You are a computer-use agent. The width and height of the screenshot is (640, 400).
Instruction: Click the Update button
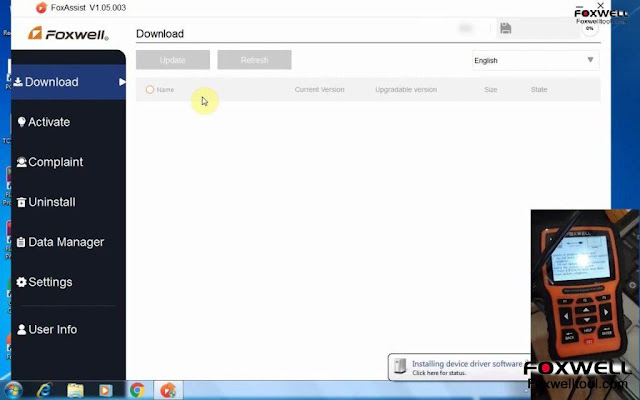coord(173,60)
